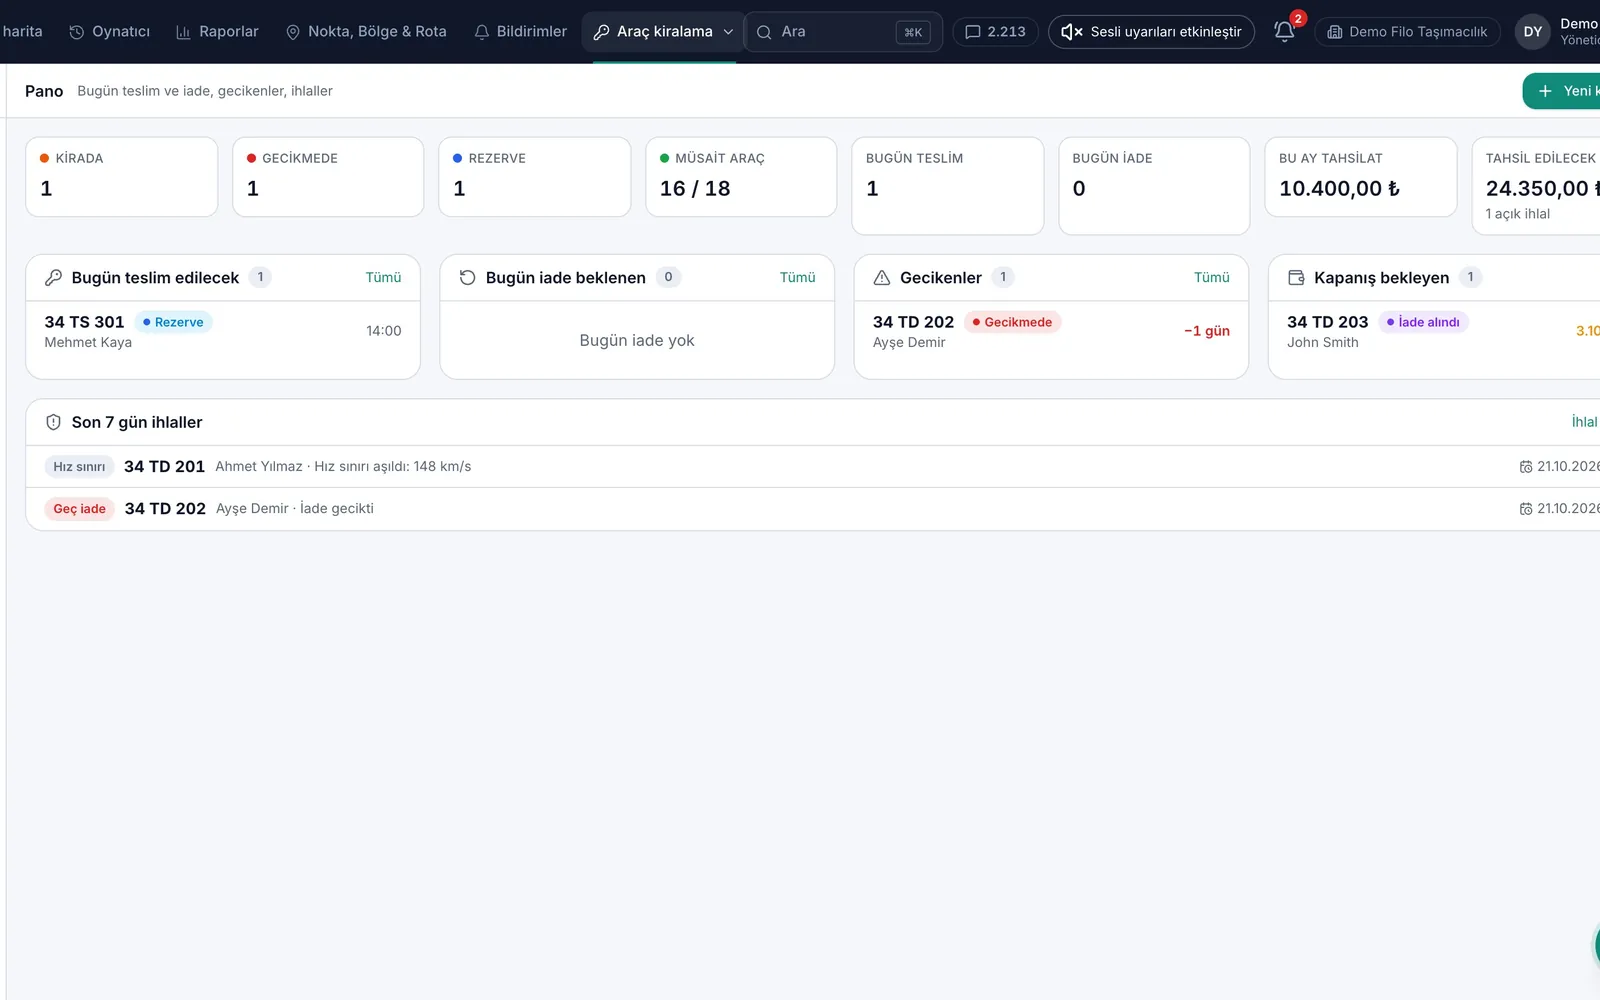Click the wallet icon beside Kapanış bekleyen
This screenshot has width=1600, height=1000.
1296,278
